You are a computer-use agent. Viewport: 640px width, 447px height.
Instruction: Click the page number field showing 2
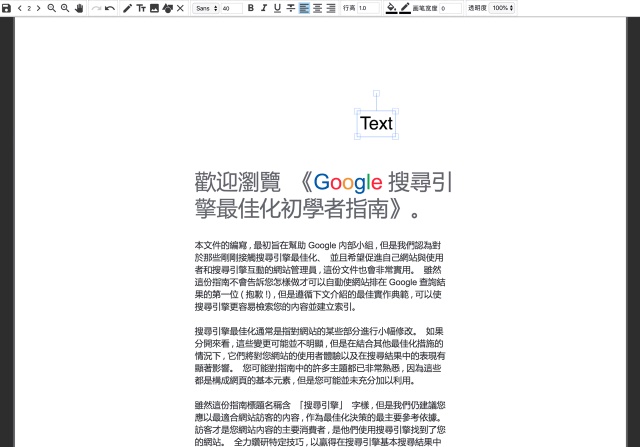[x=29, y=8]
